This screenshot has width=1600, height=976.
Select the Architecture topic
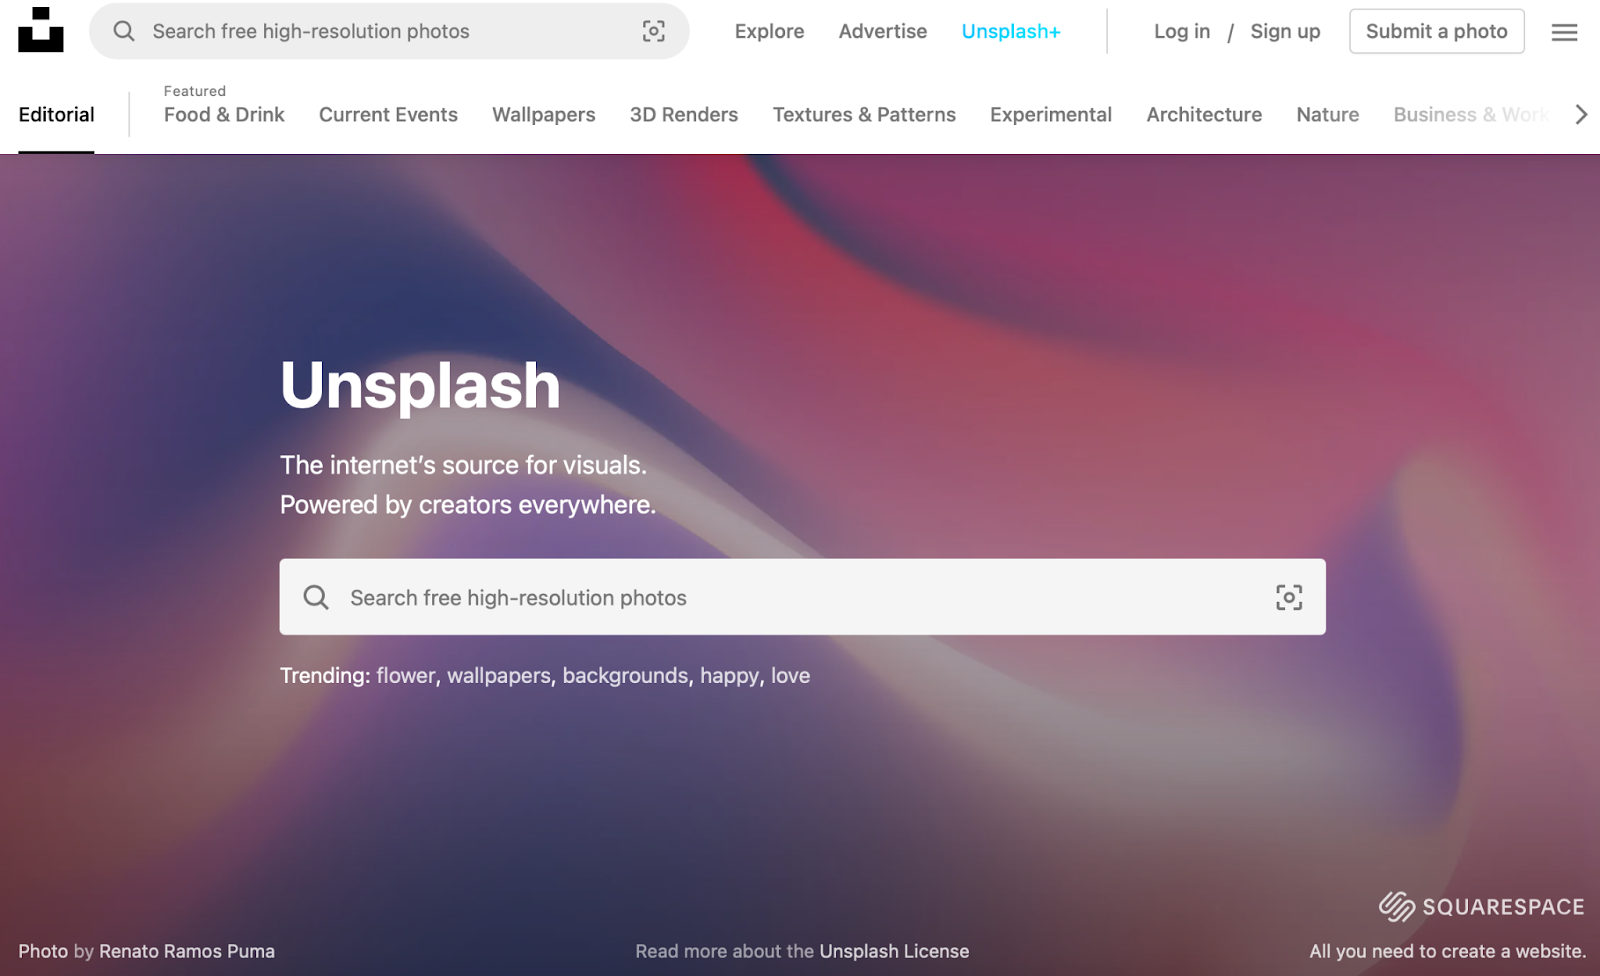coord(1204,115)
